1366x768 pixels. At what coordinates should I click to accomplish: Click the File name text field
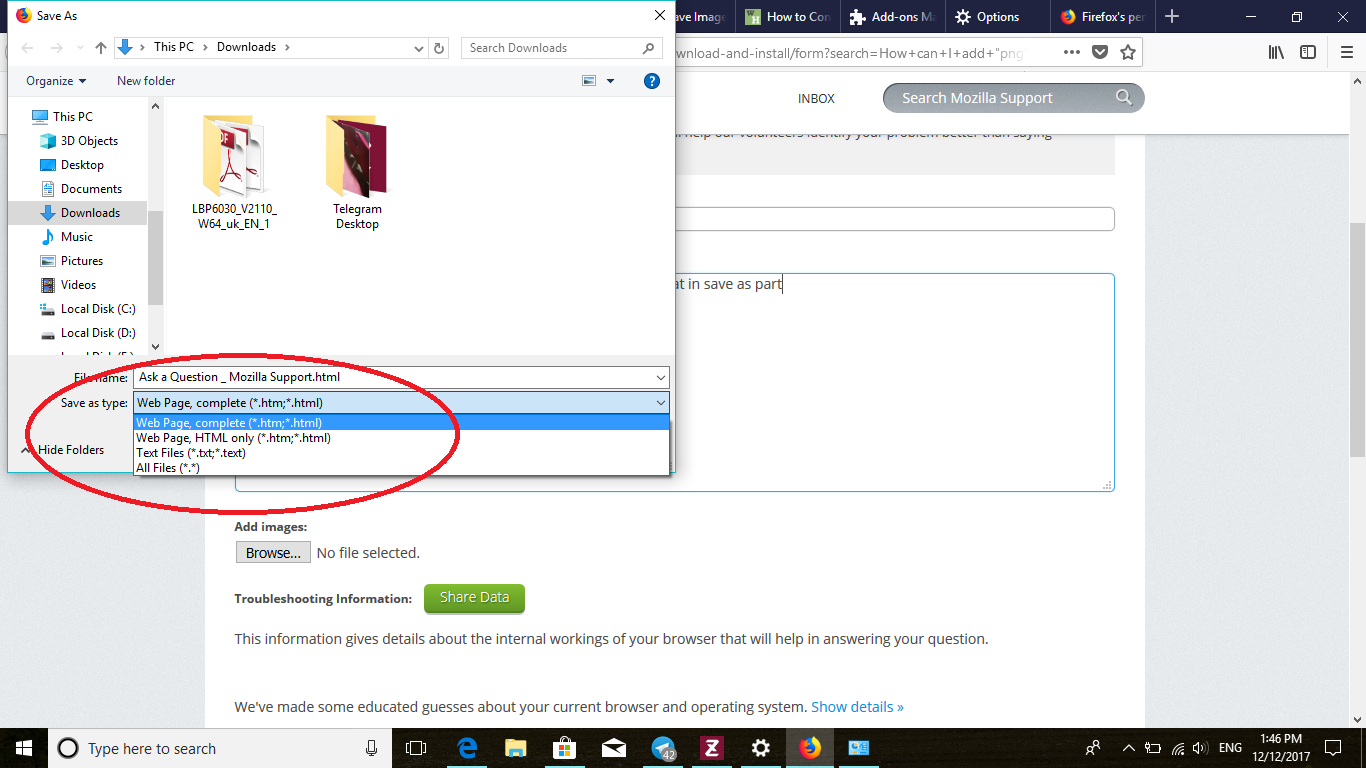(392, 377)
